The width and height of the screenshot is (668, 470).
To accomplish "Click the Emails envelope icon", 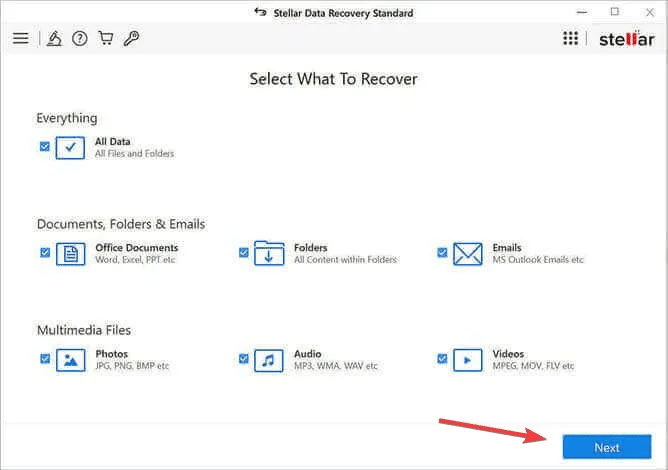I will 467,254.
